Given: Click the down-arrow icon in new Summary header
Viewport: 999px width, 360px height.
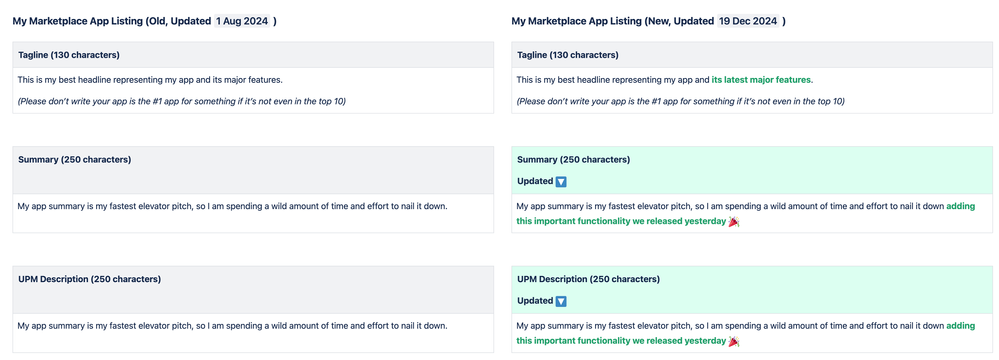Looking at the screenshot, I should [x=561, y=182].
